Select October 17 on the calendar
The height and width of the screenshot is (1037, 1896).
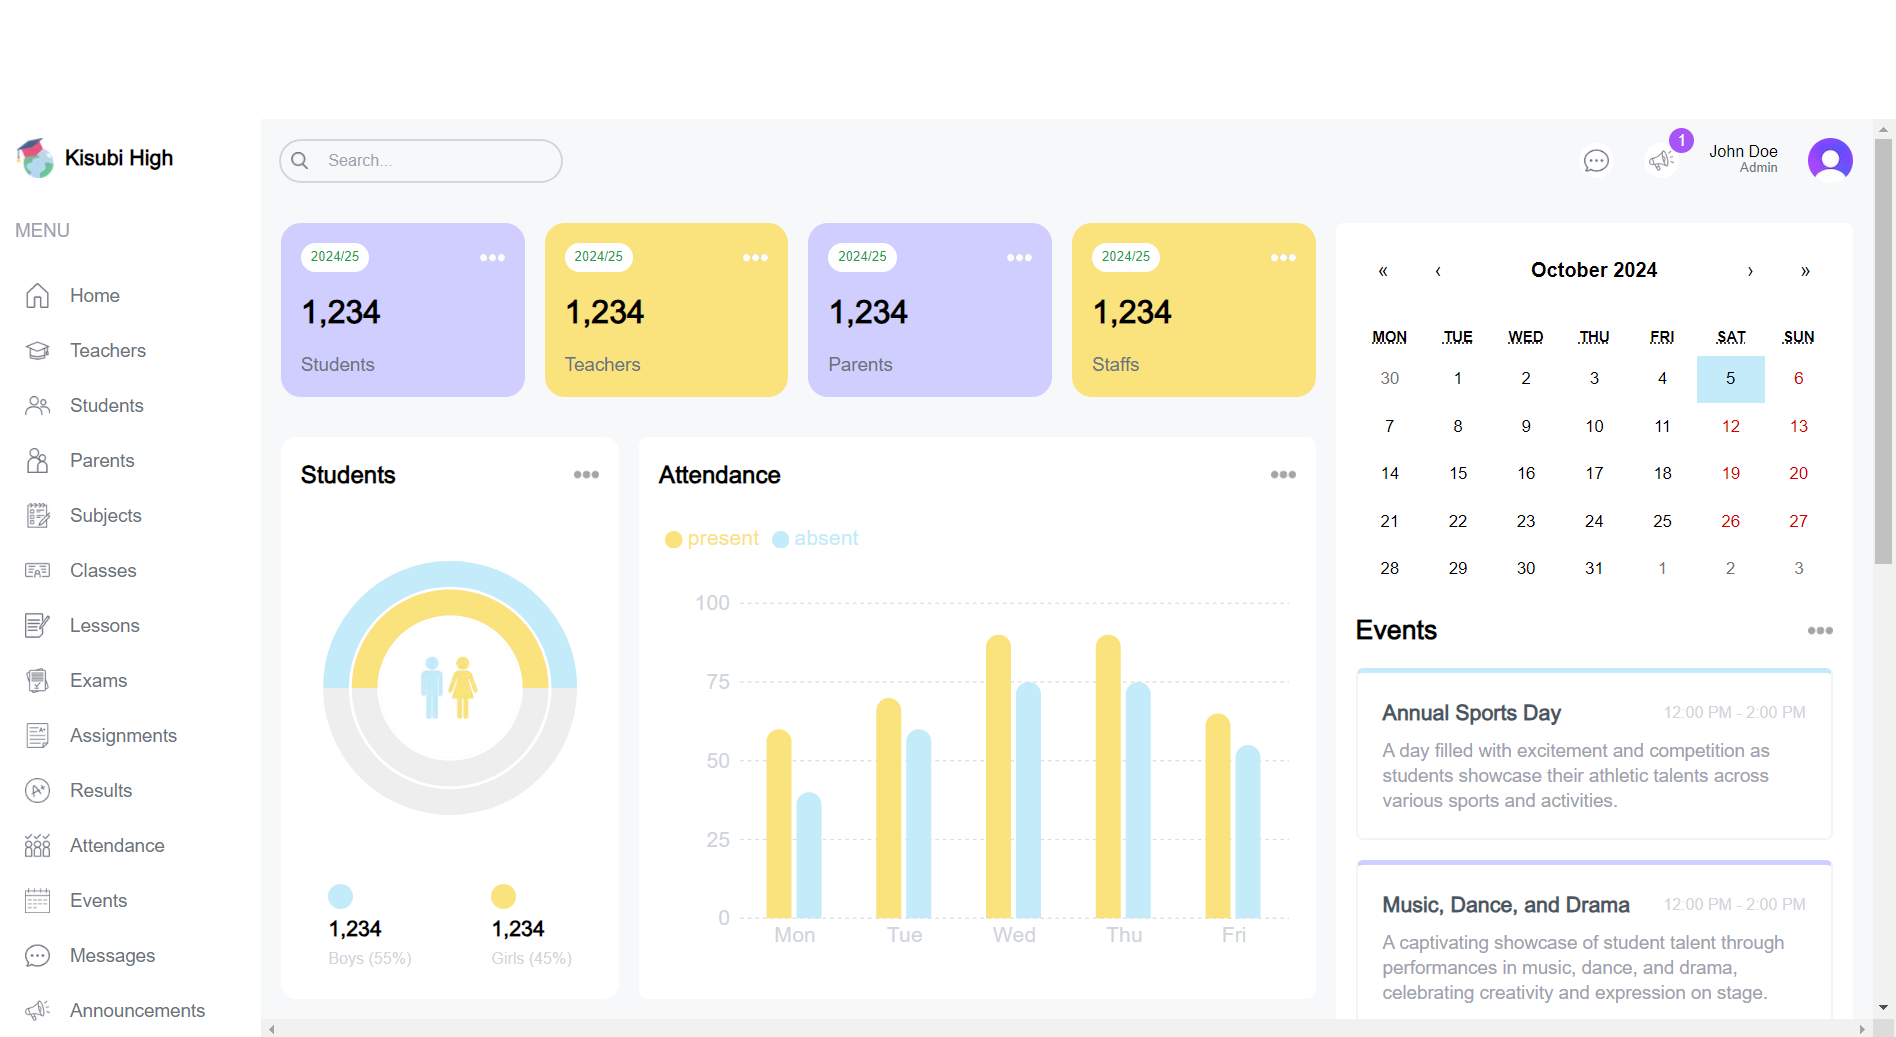coord(1594,473)
